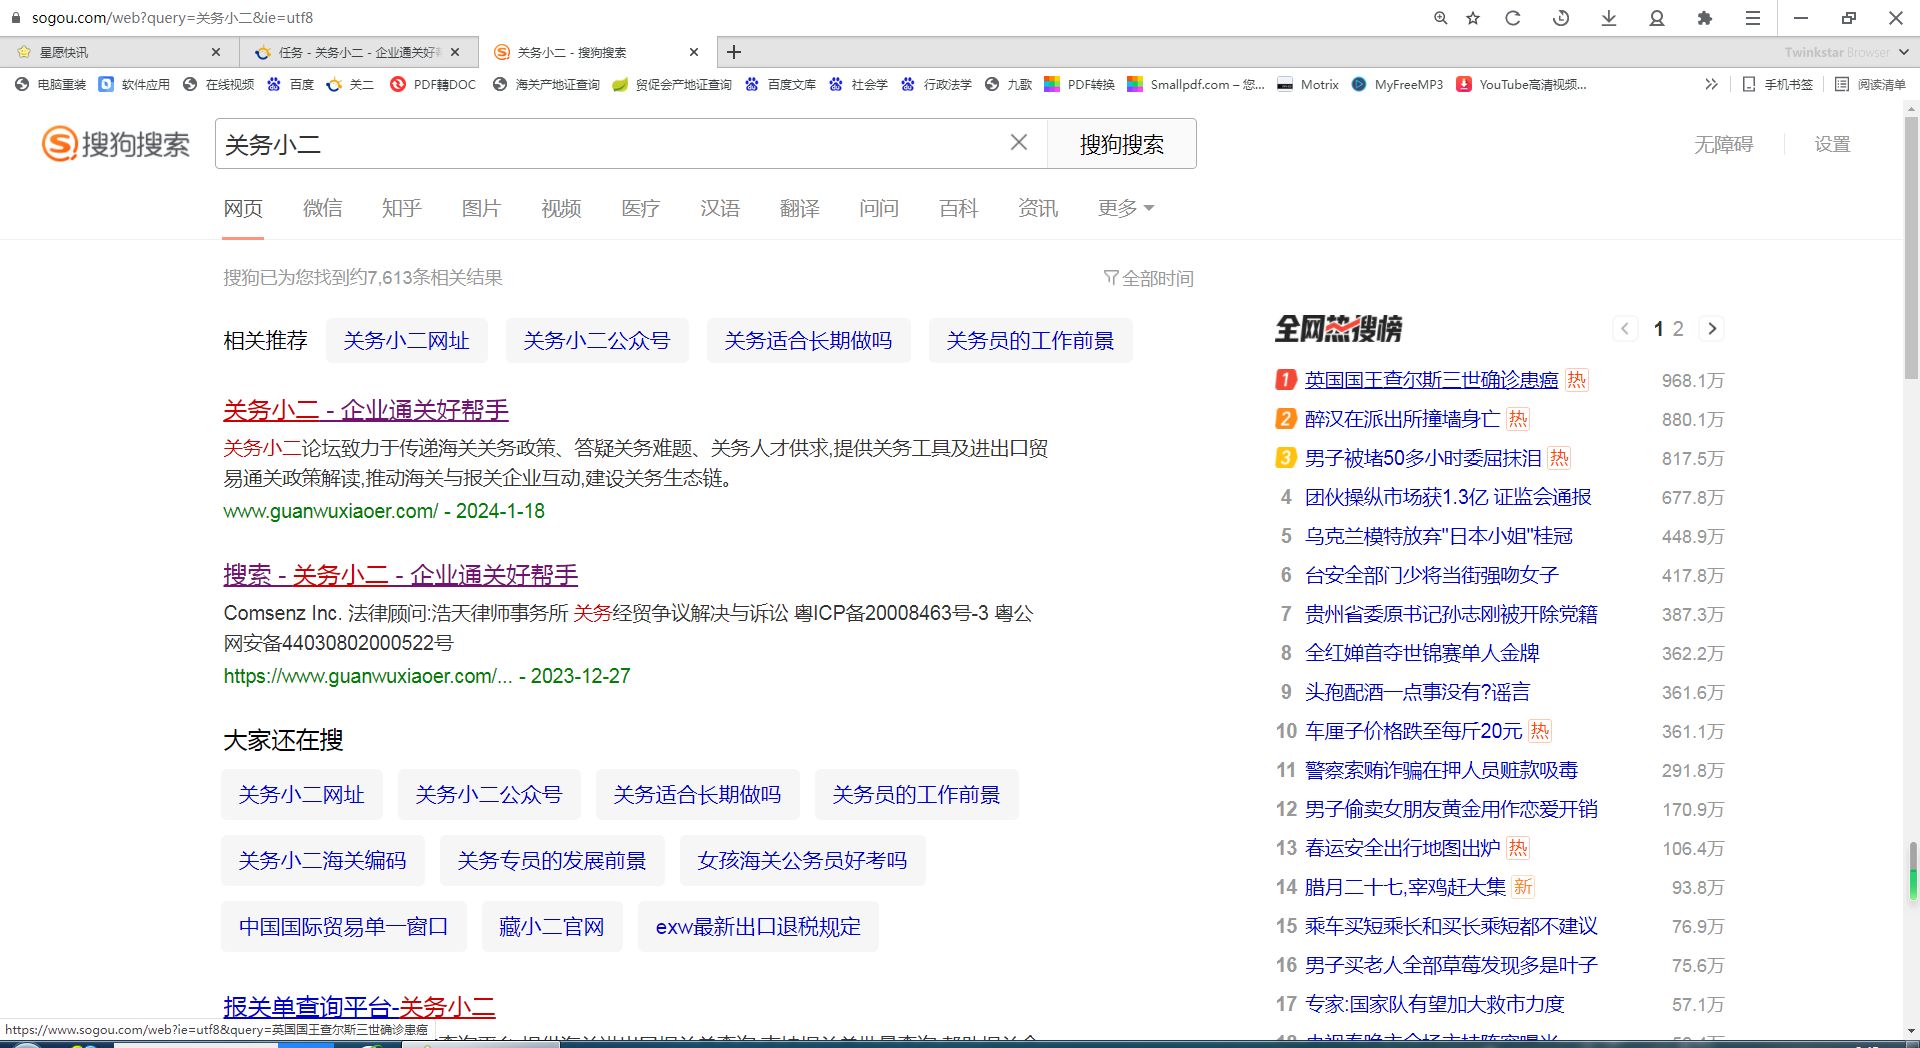
Task: Click the page vertical scrollbar thumb
Action: point(1911,250)
